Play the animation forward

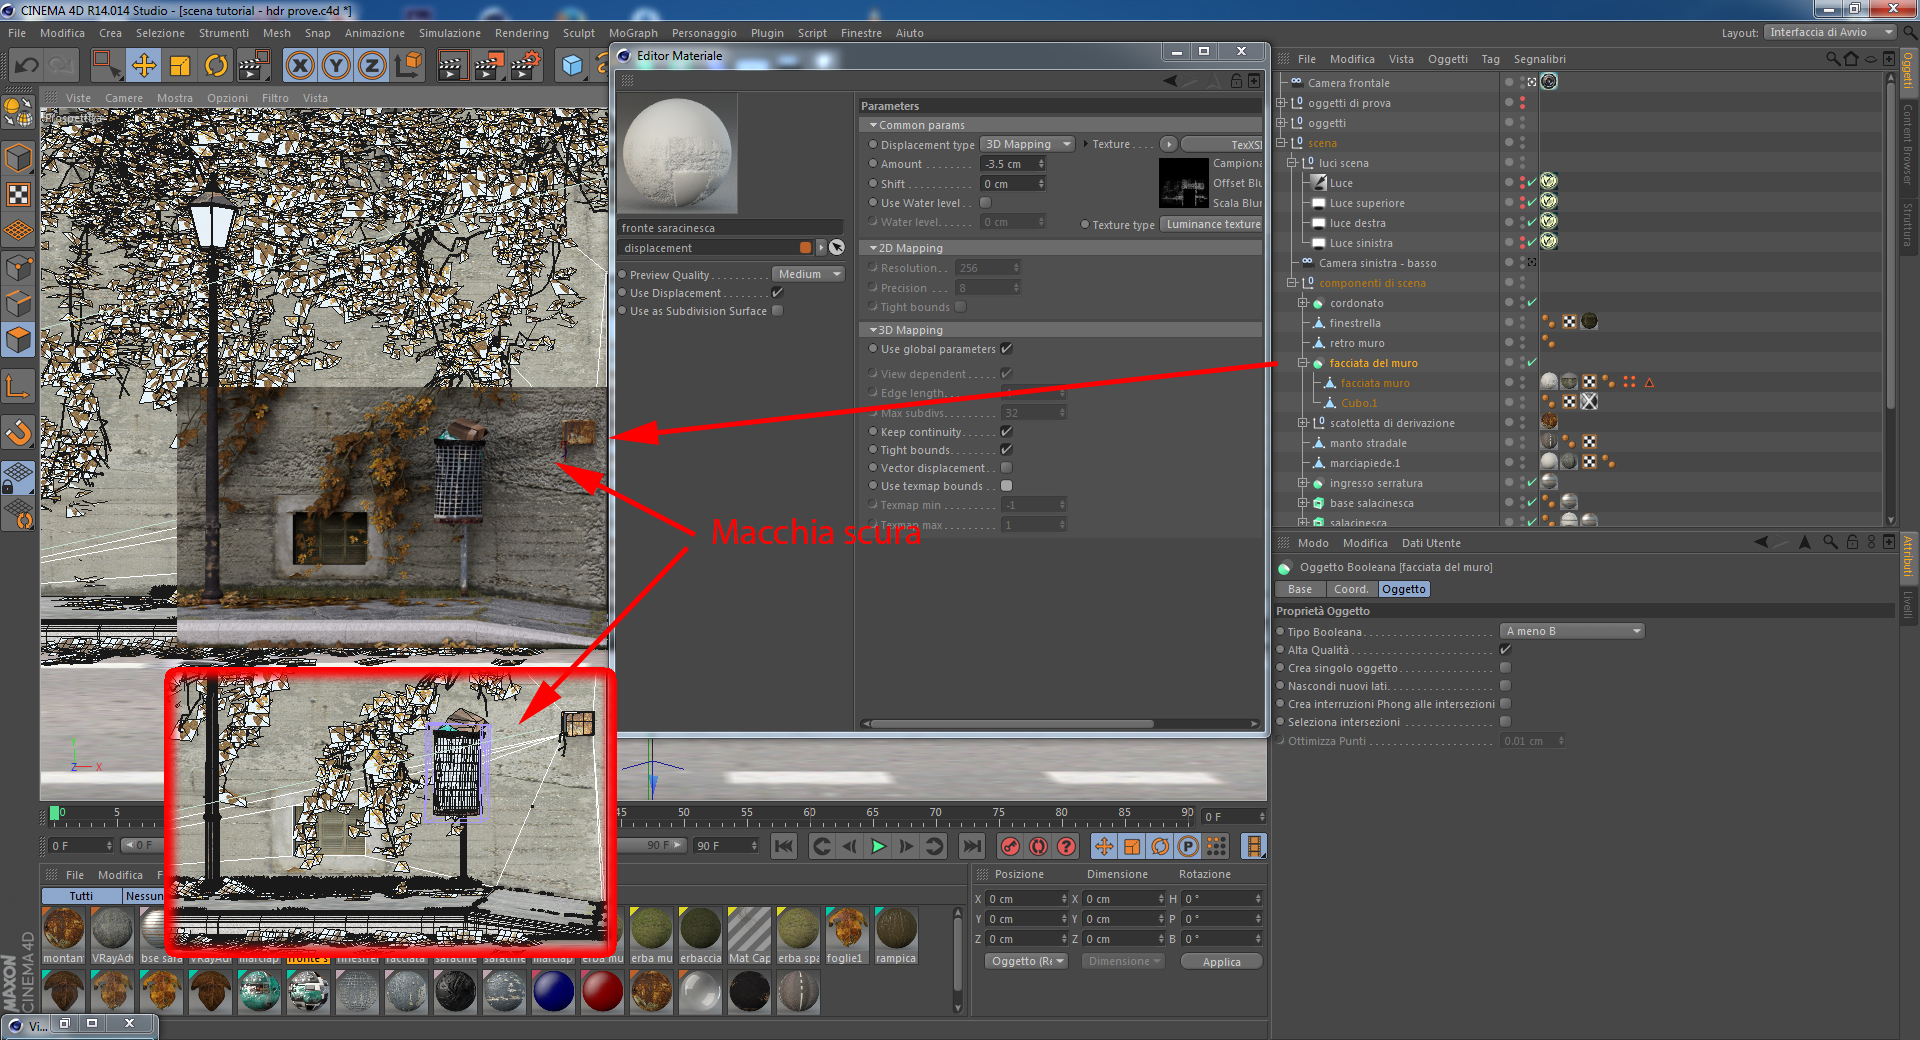[x=878, y=846]
